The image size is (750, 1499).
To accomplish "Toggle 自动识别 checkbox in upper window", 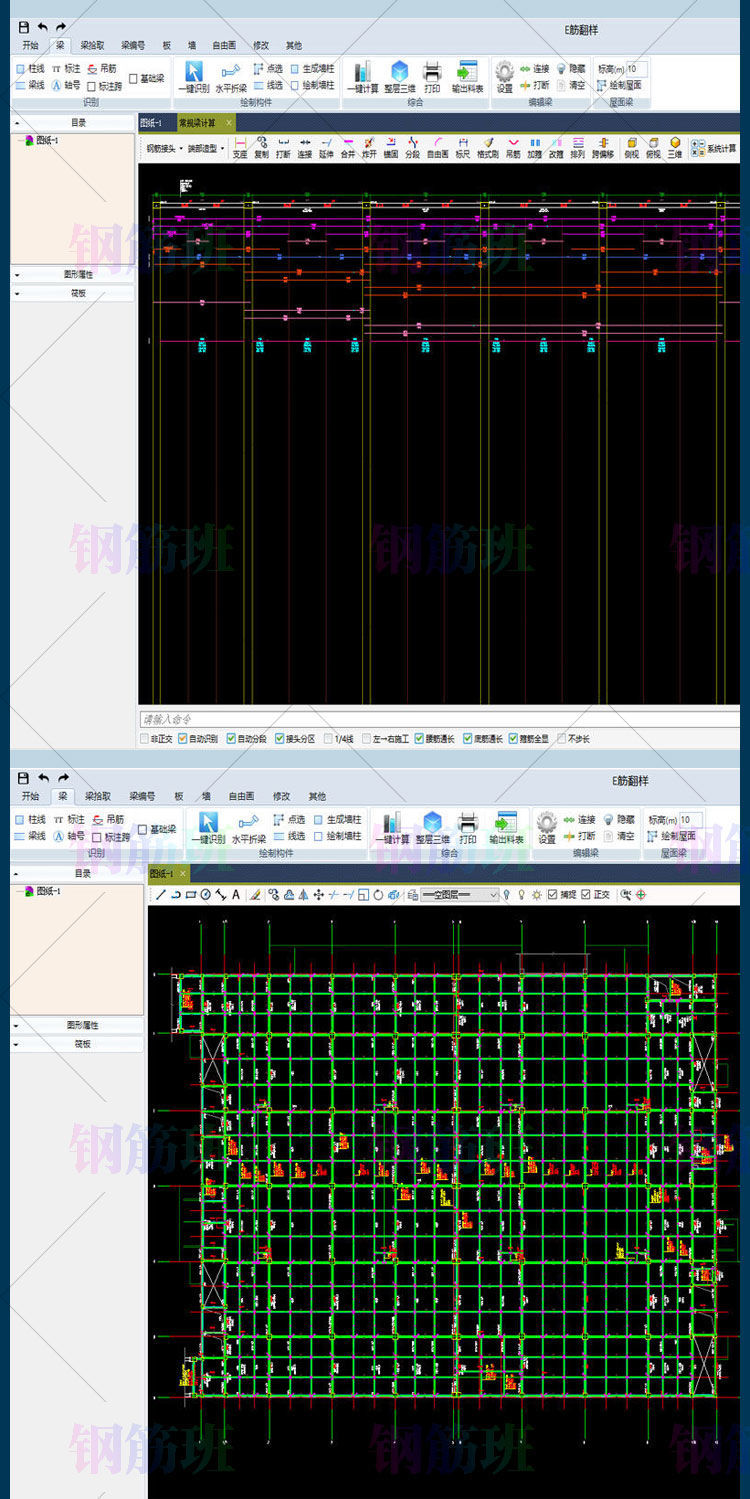I will (181, 739).
